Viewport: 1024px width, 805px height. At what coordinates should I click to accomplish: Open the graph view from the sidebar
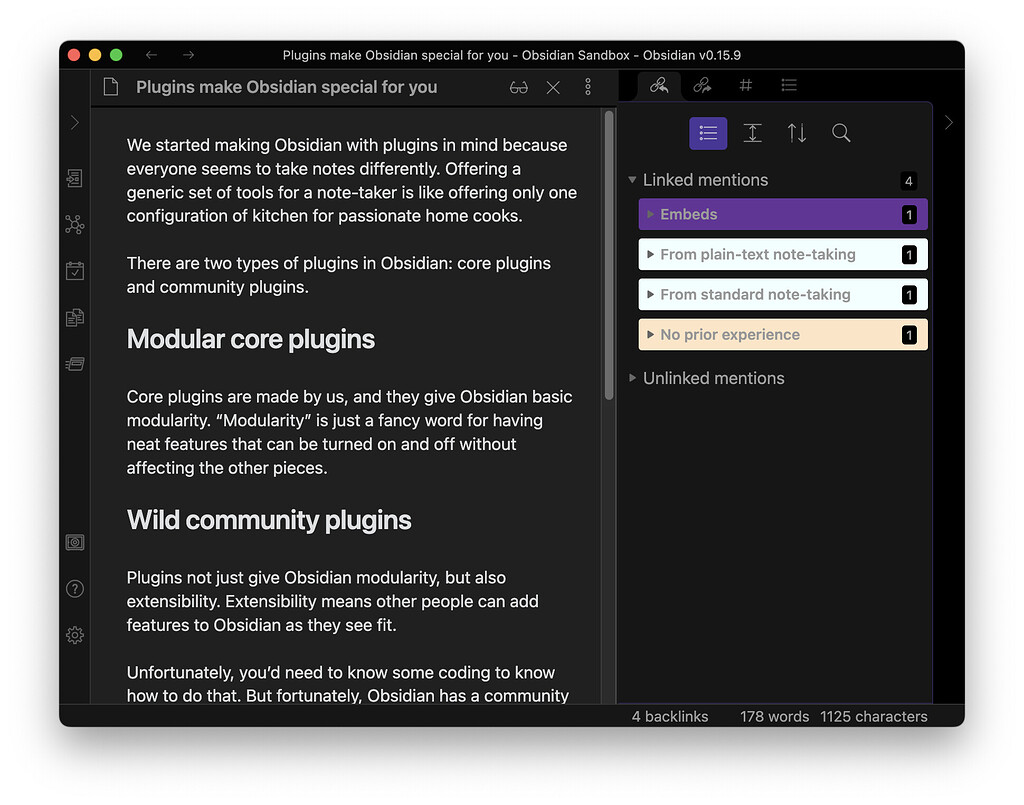pyautogui.click(x=75, y=225)
